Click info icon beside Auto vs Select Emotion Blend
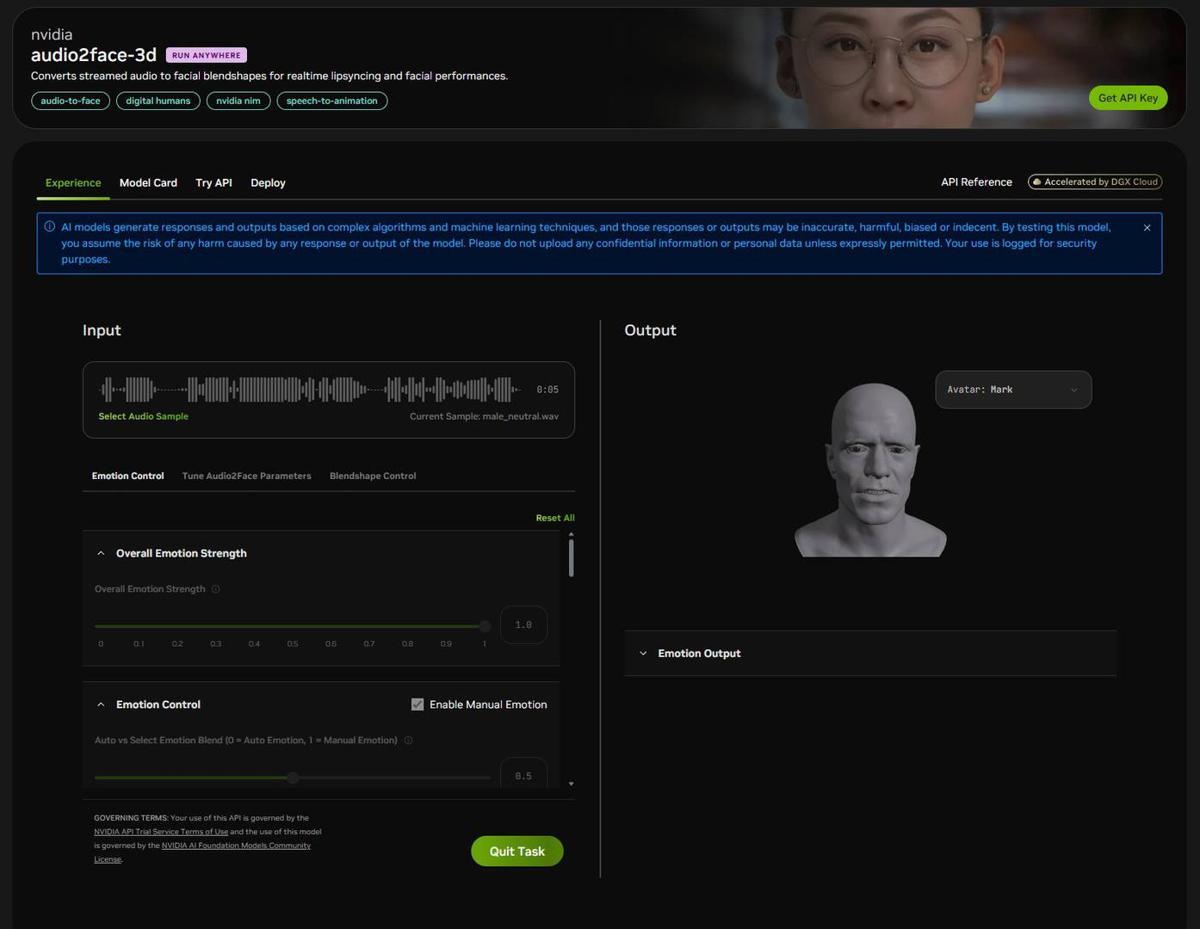This screenshot has width=1200, height=929. pyautogui.click(x=408, y=741)
